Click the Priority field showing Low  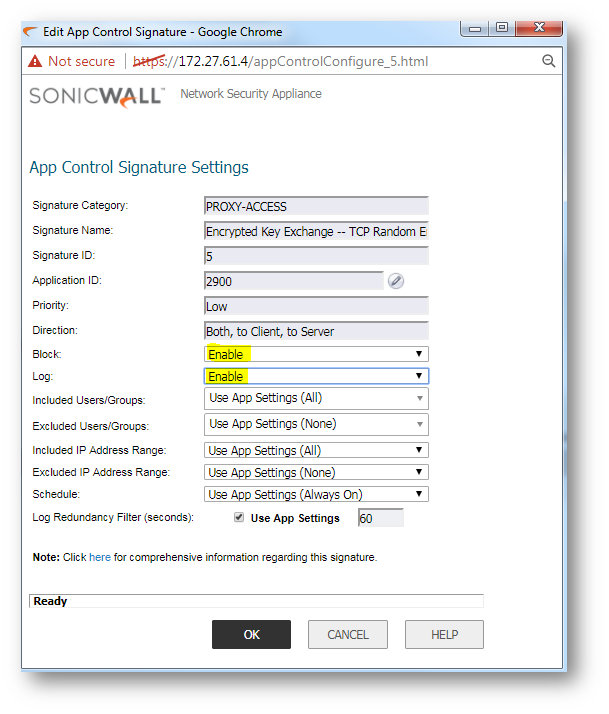316,306
